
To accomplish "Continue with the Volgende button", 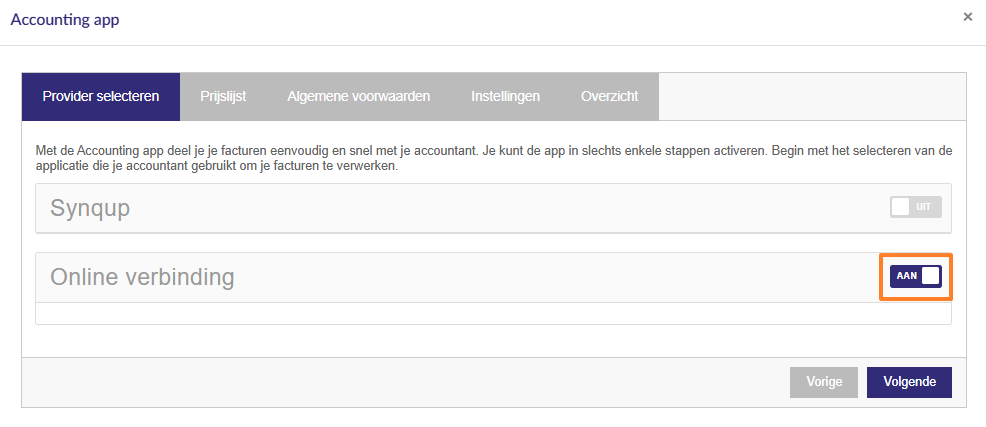I will click(x=909, y=382).
